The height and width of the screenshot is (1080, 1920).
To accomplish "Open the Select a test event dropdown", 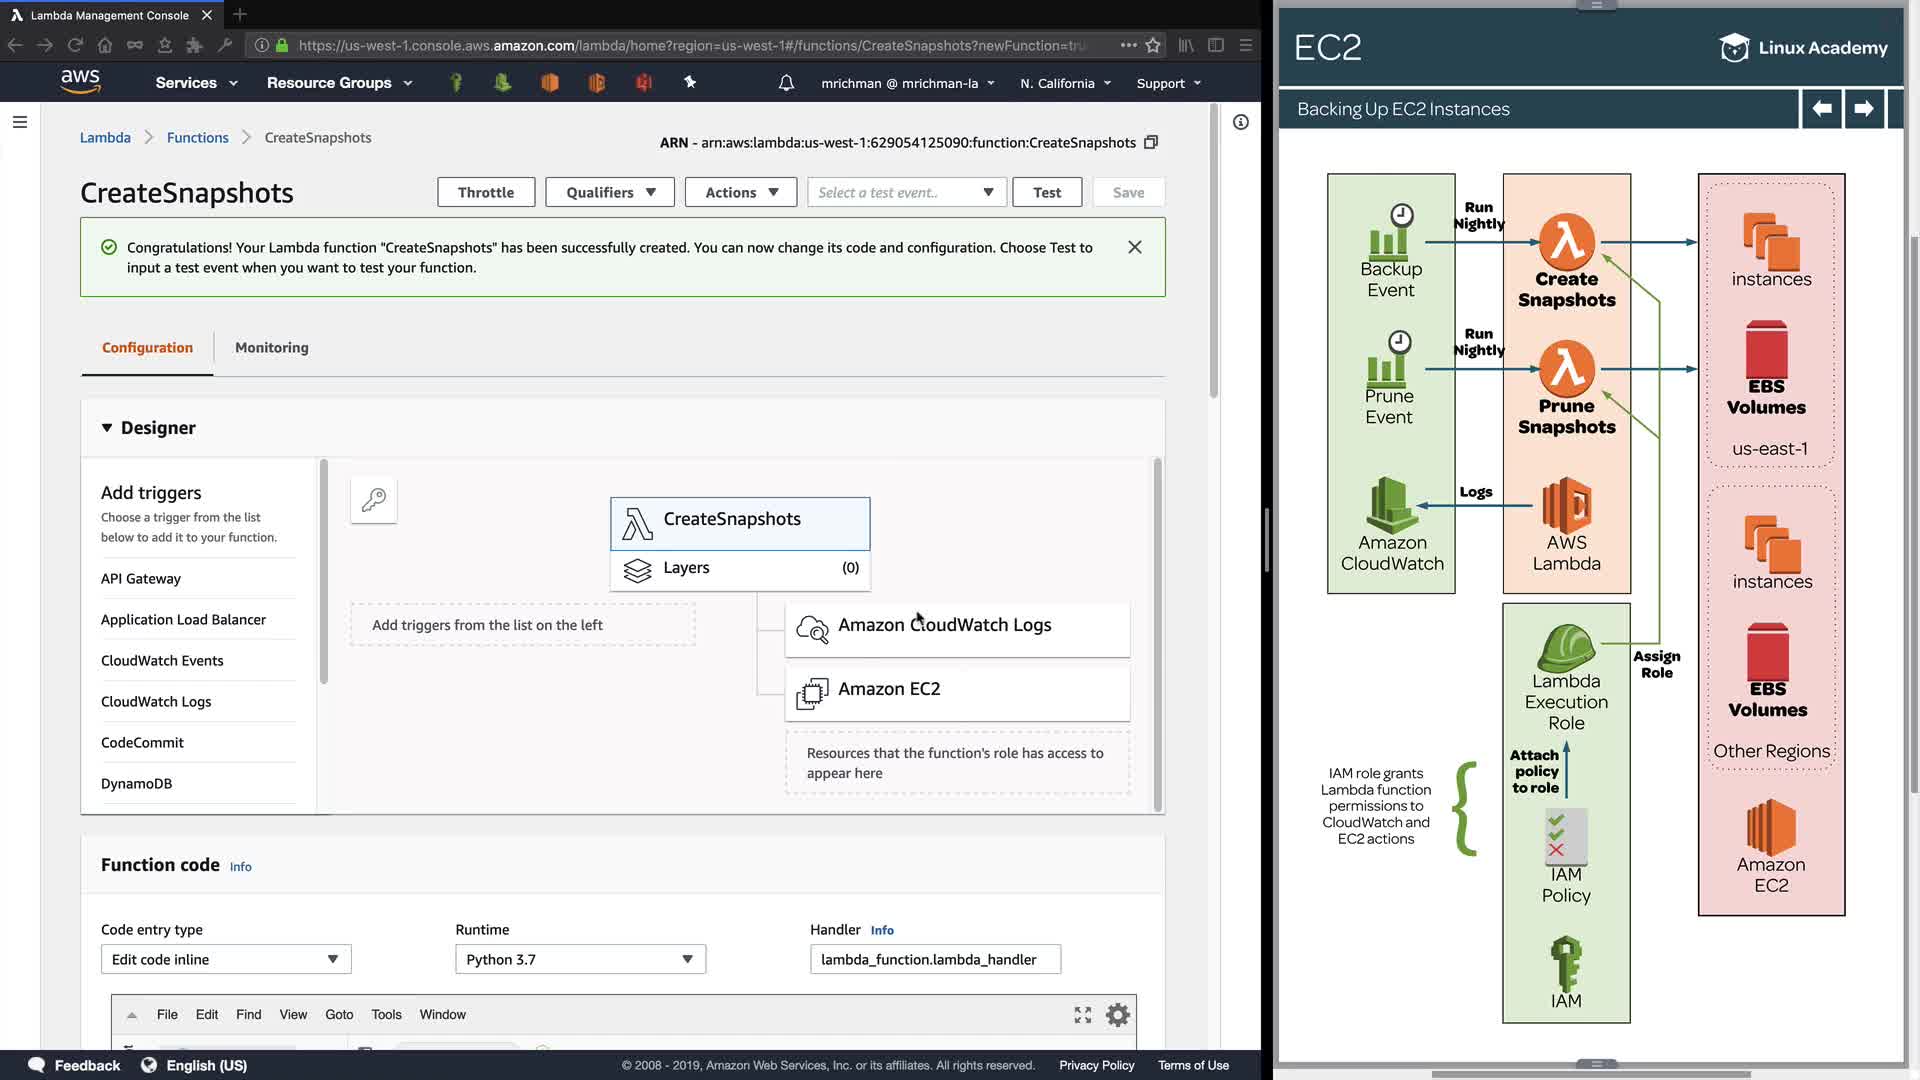I will pyautogui.click(x=906, y=192).
